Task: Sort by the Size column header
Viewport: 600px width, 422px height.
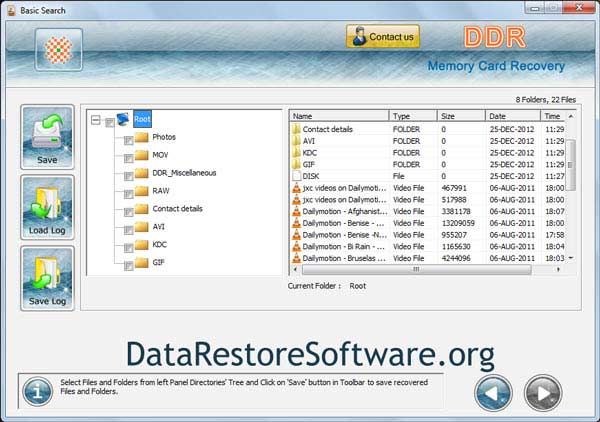Action: tap(461, 116)
